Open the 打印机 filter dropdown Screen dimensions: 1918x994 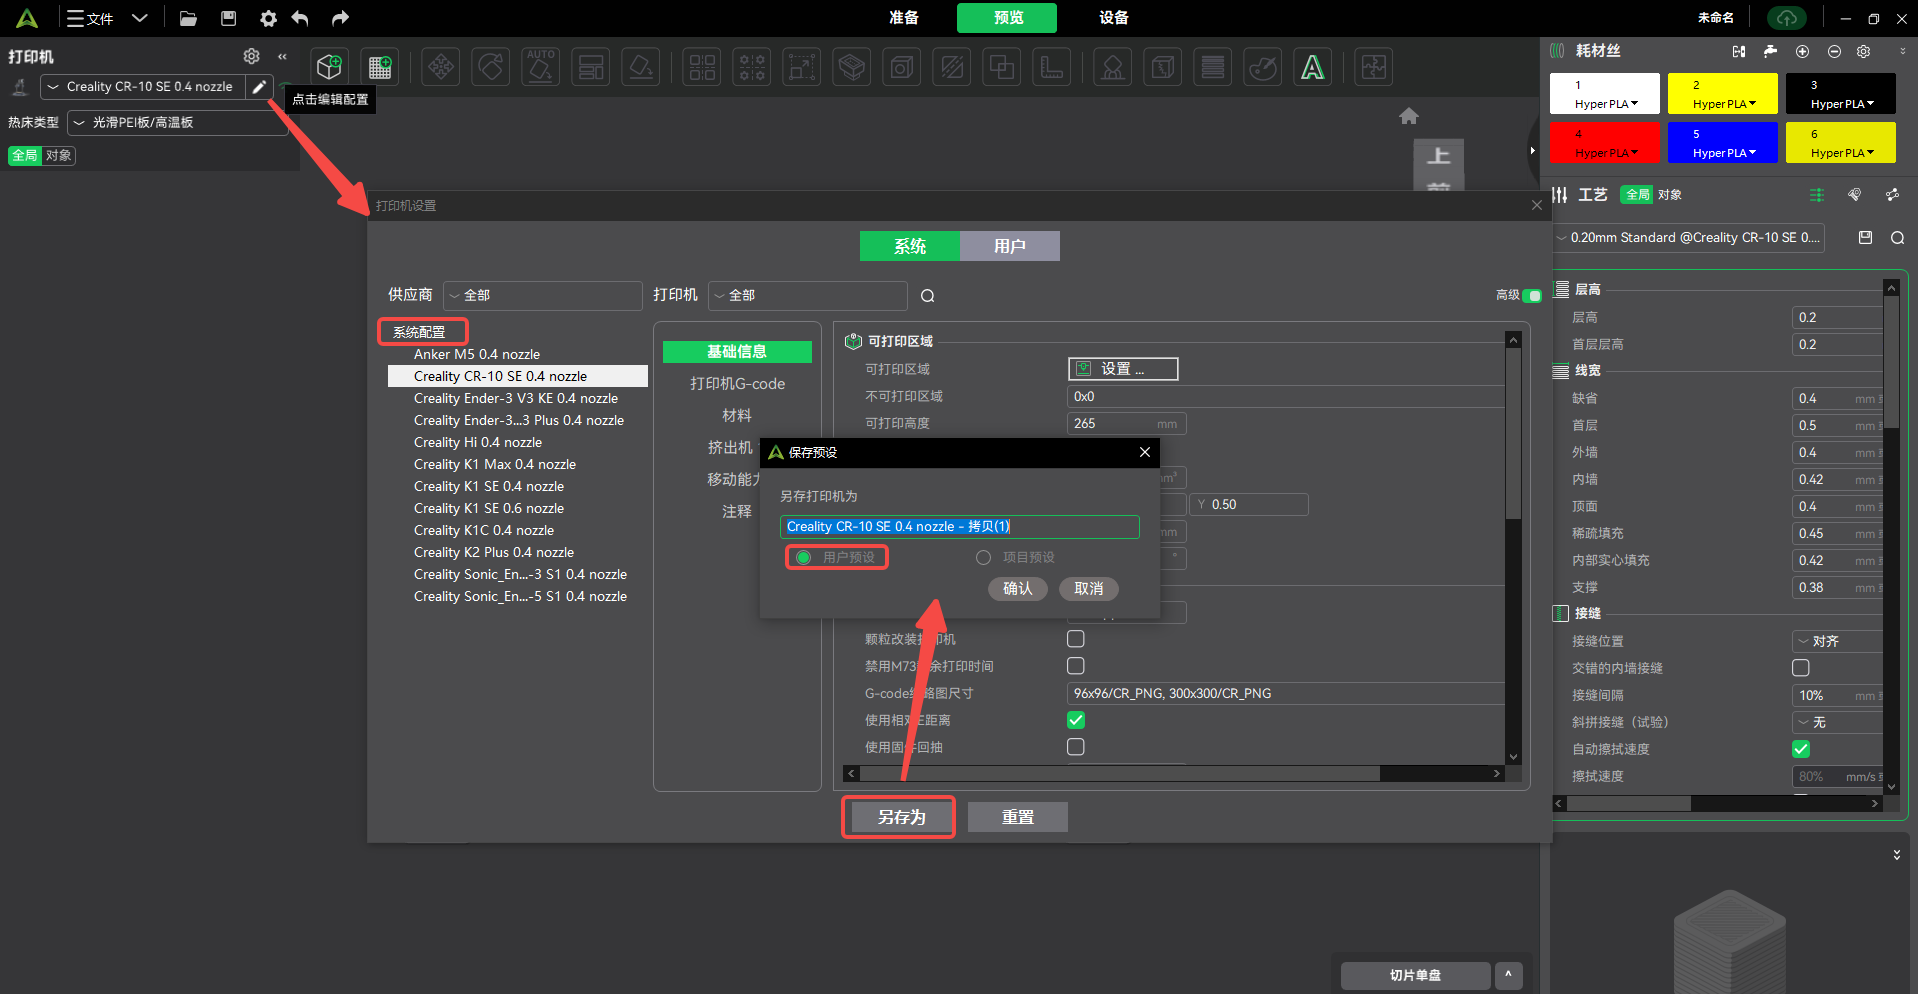(x=808, y=296)
